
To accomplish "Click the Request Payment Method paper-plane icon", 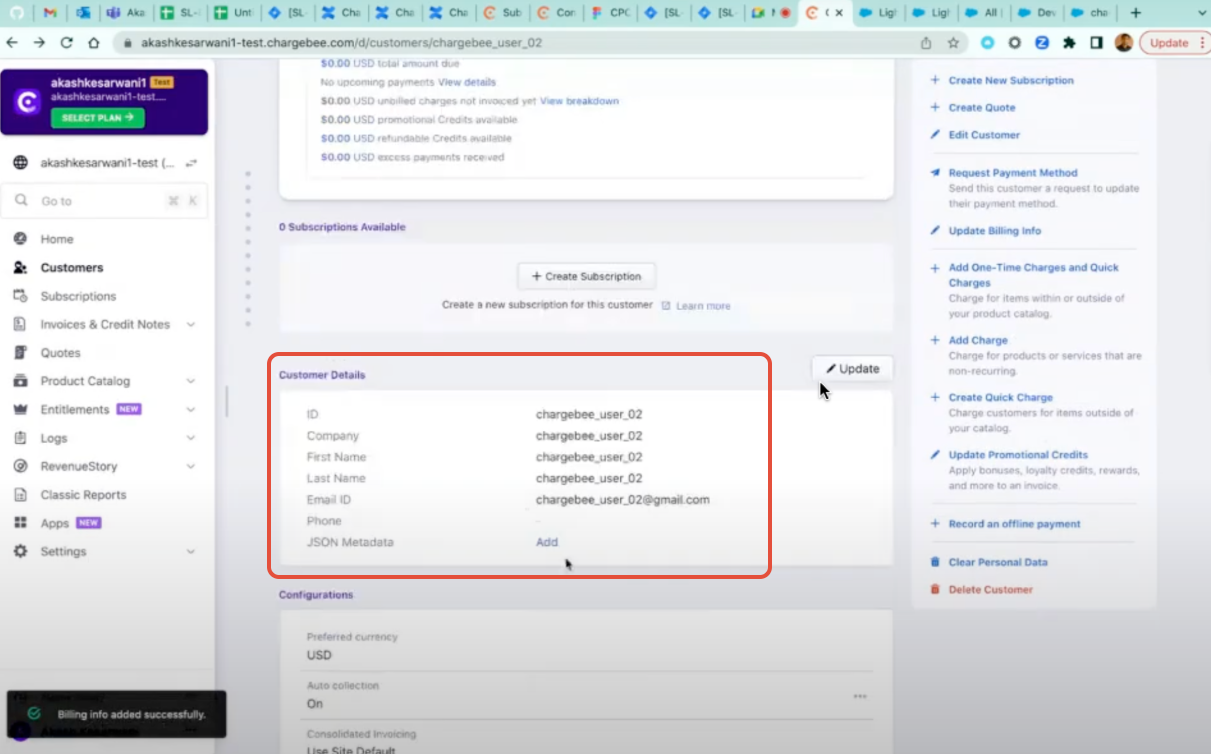I will point(935,172).
